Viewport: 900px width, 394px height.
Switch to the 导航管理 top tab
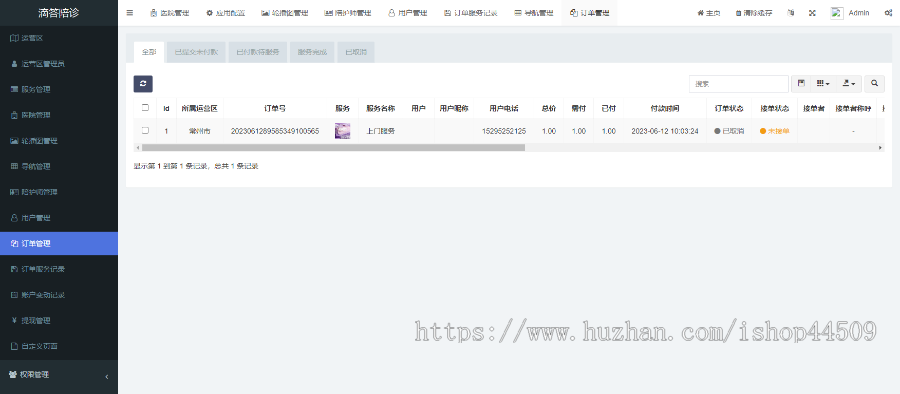click(533, 13)
